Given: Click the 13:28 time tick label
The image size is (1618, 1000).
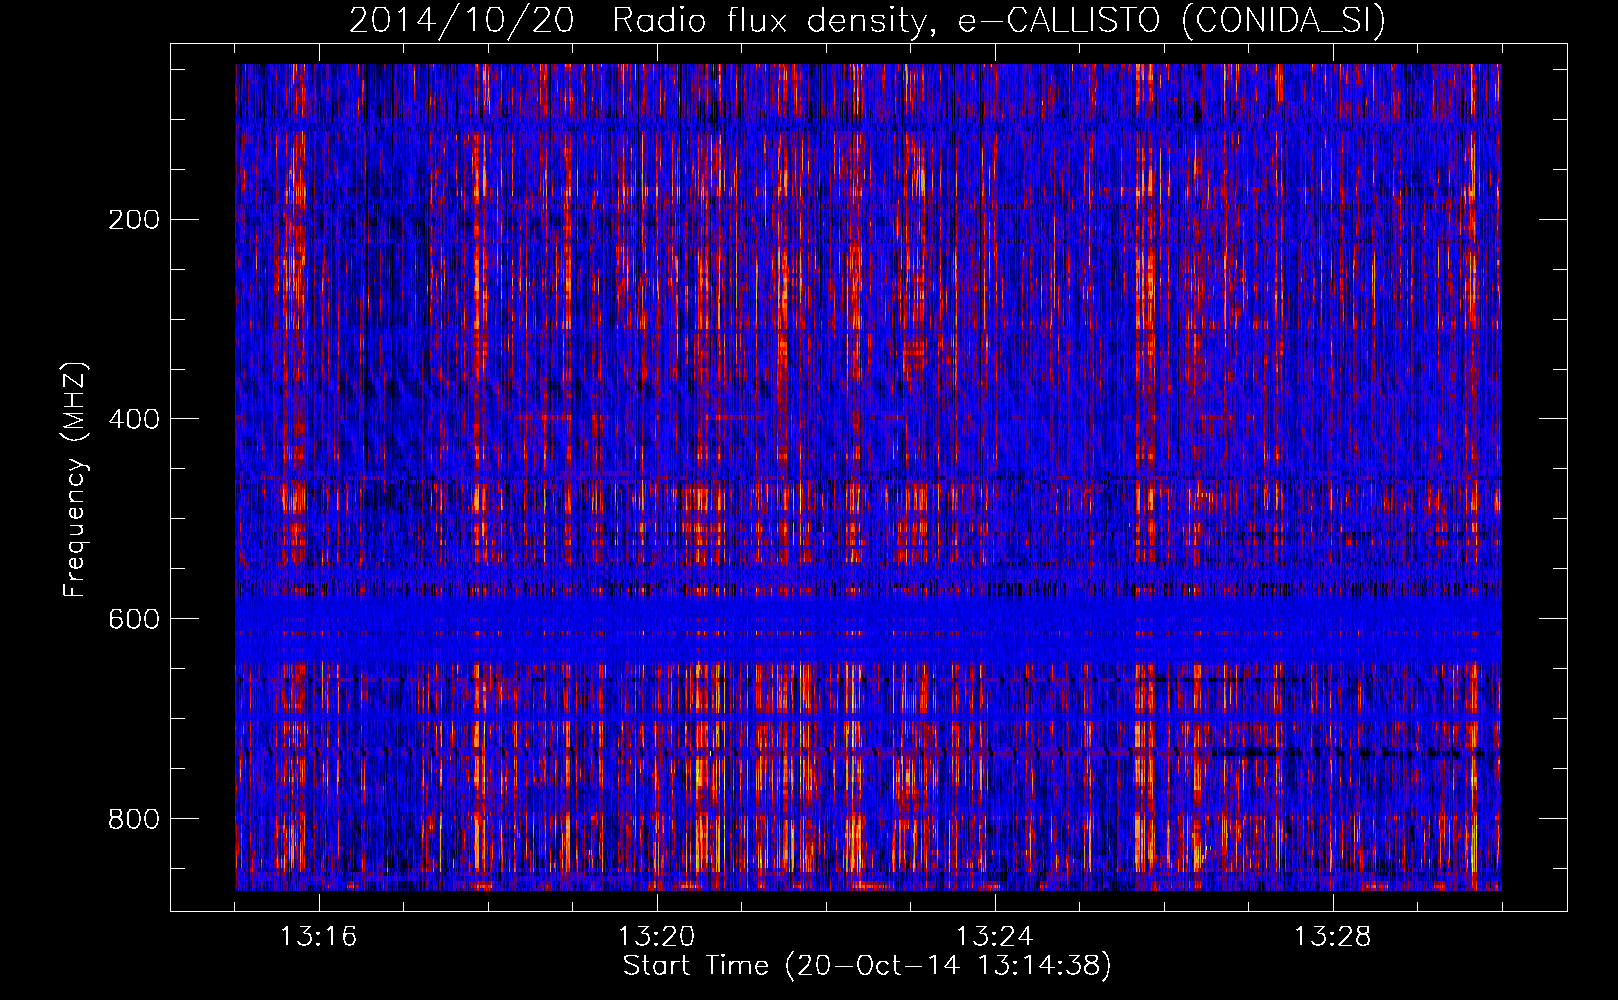Looking at the screenshot, I should pos(1332,937).
